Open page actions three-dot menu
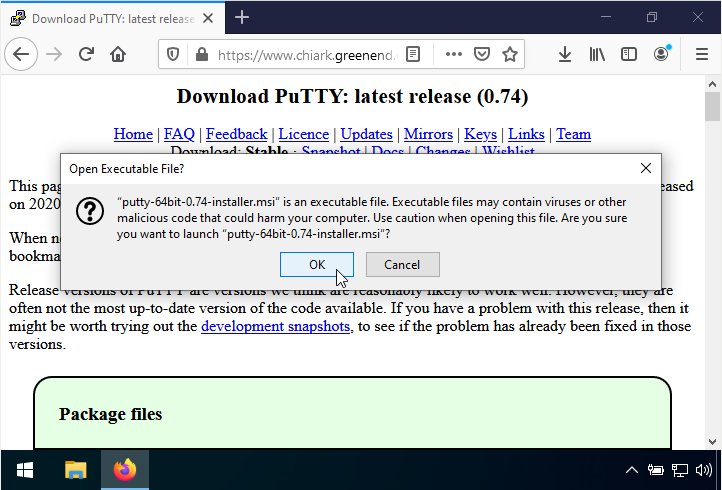Viewport: 722px width, 490px height. [x=454, y=55]
